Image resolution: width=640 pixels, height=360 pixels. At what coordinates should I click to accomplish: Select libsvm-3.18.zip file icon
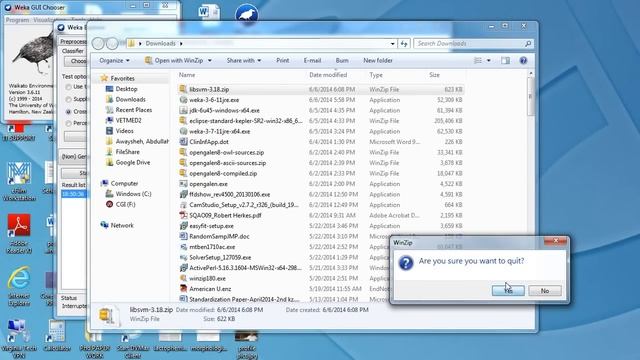(x=183, y=89)
